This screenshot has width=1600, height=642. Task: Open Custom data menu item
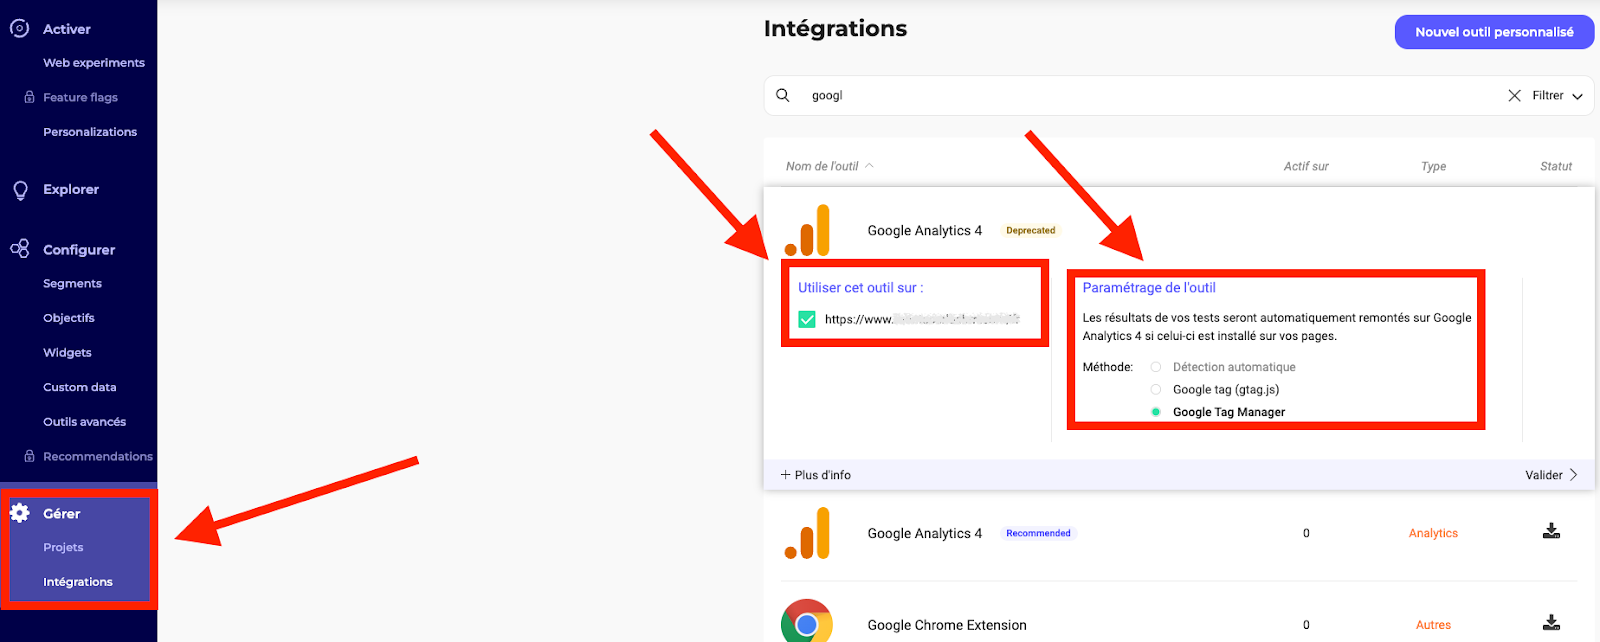pos(80,387)
